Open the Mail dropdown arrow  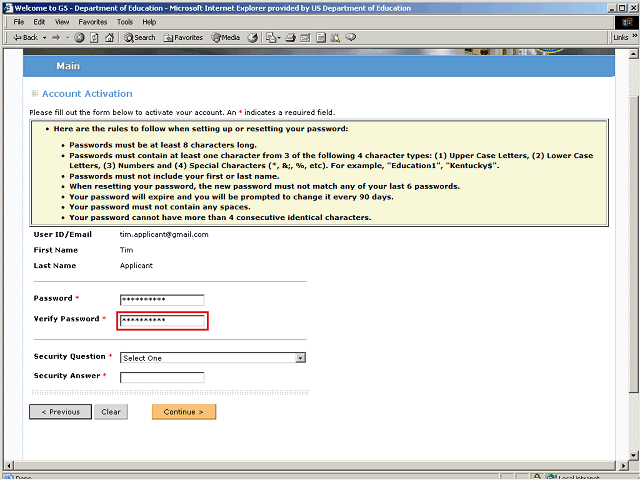(x=279, y=38)
